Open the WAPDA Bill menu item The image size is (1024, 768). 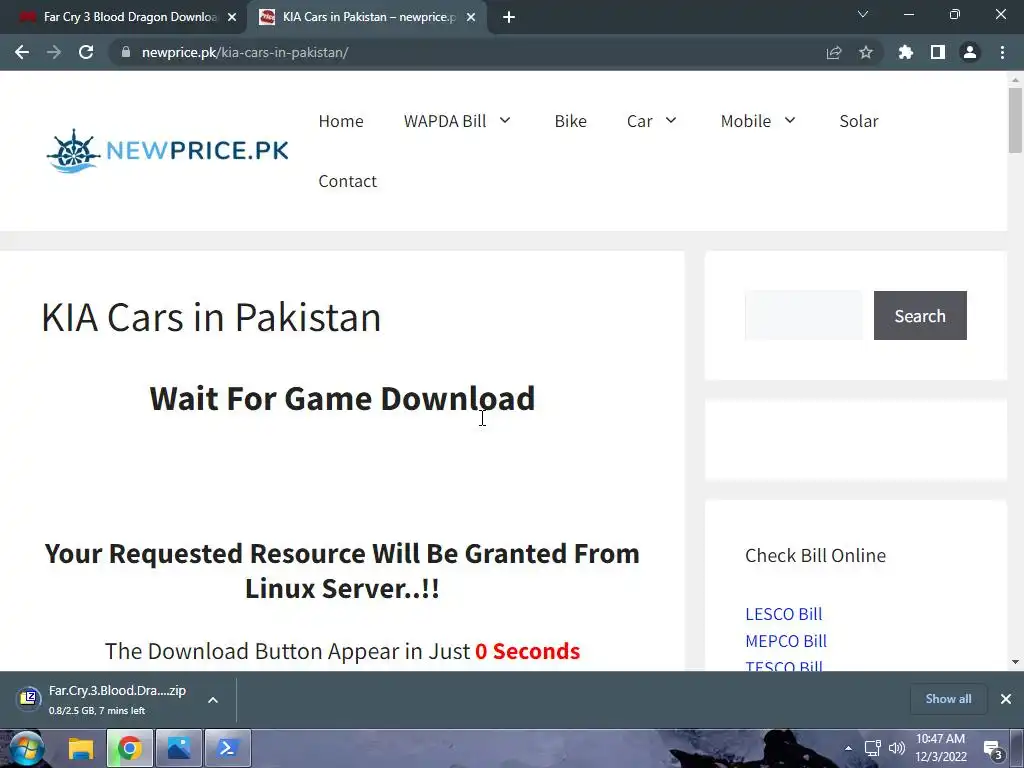click(445, 121)
